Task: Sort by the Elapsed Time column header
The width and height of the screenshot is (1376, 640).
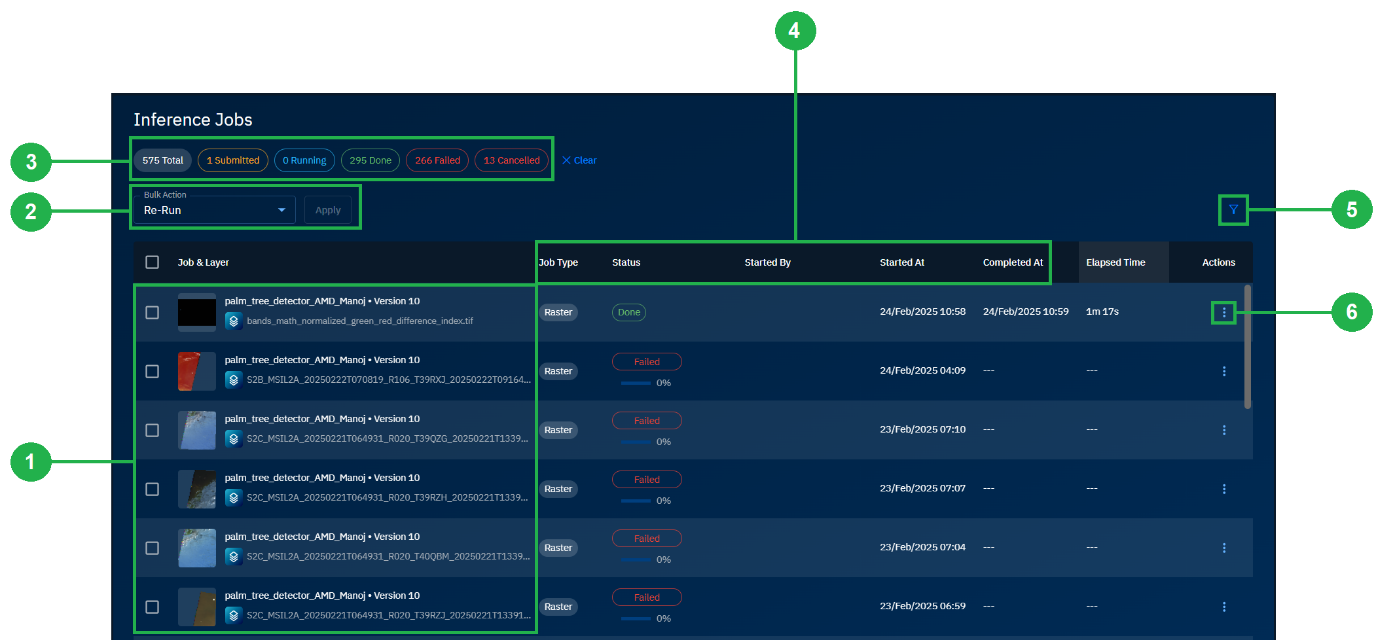Action: point(1115,263)
